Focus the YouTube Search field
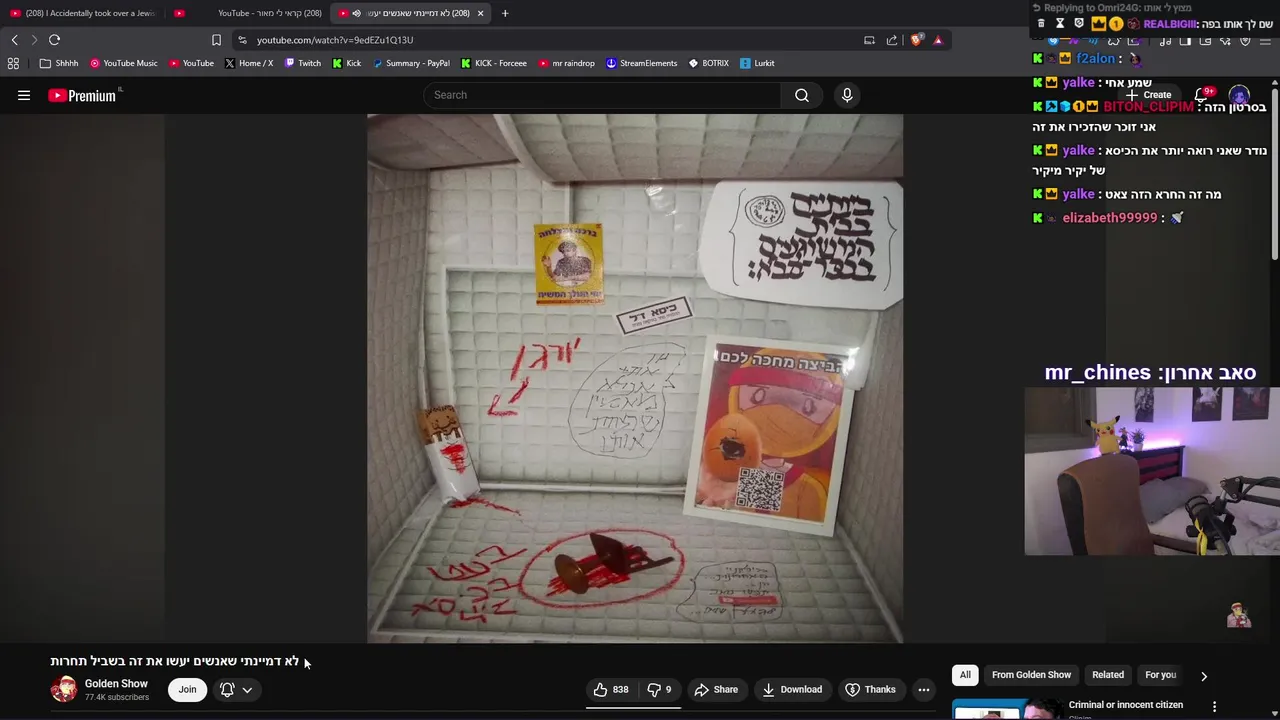This screenshot has width=1280, height=720. (x=602, y=95)
